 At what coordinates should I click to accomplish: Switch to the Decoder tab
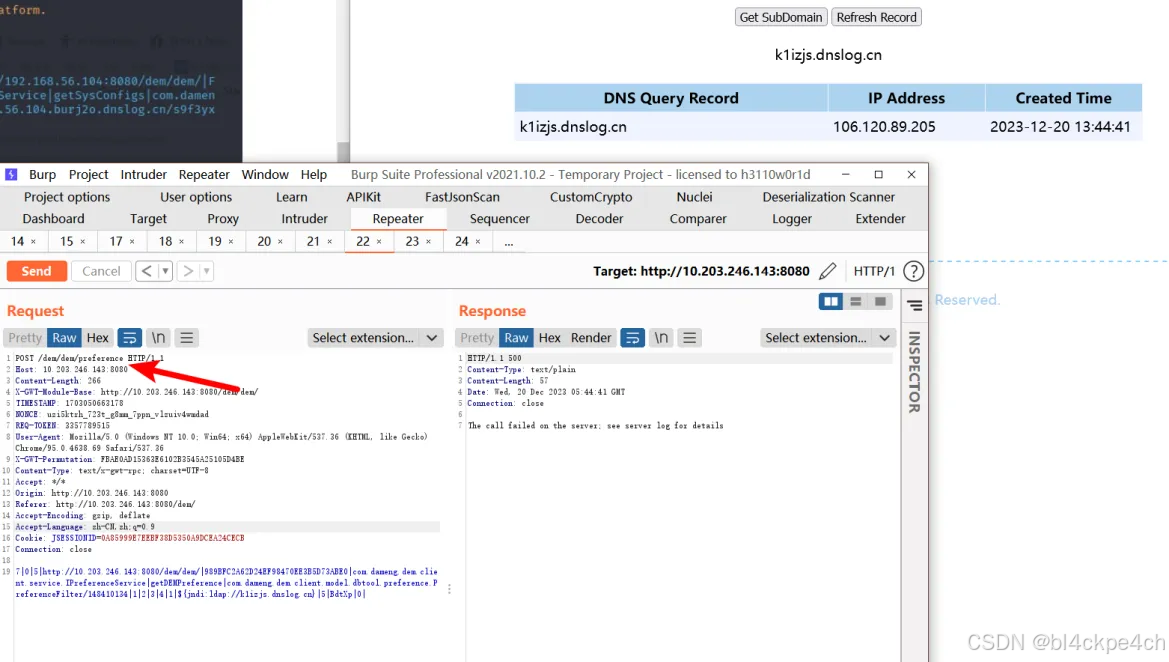599,218
